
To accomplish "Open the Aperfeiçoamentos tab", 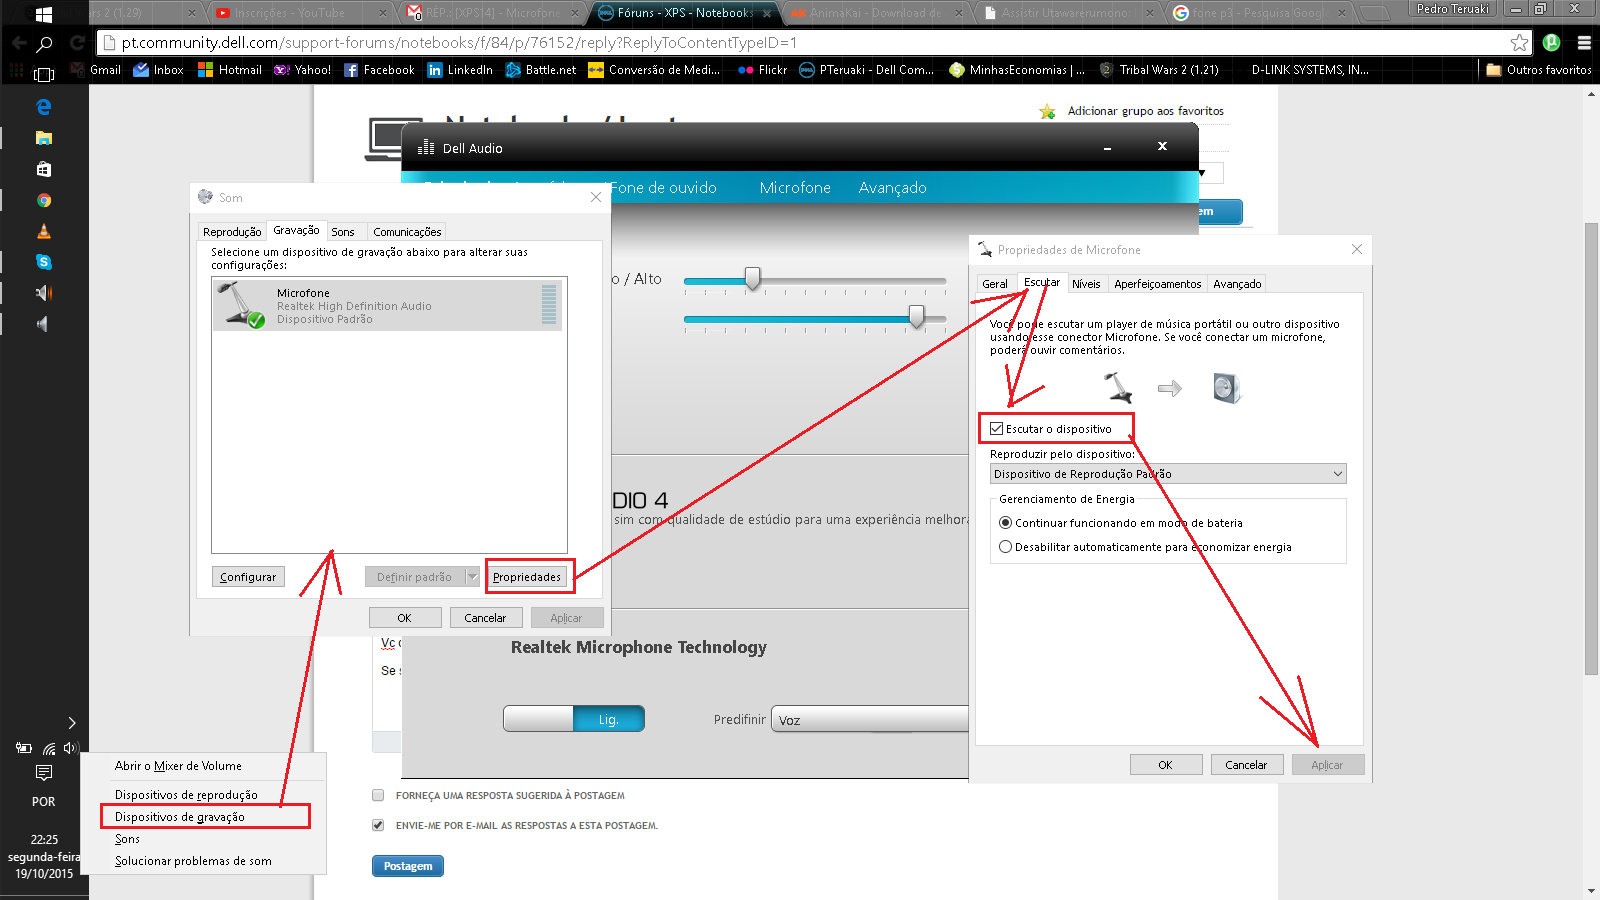I will (1158, 284).
